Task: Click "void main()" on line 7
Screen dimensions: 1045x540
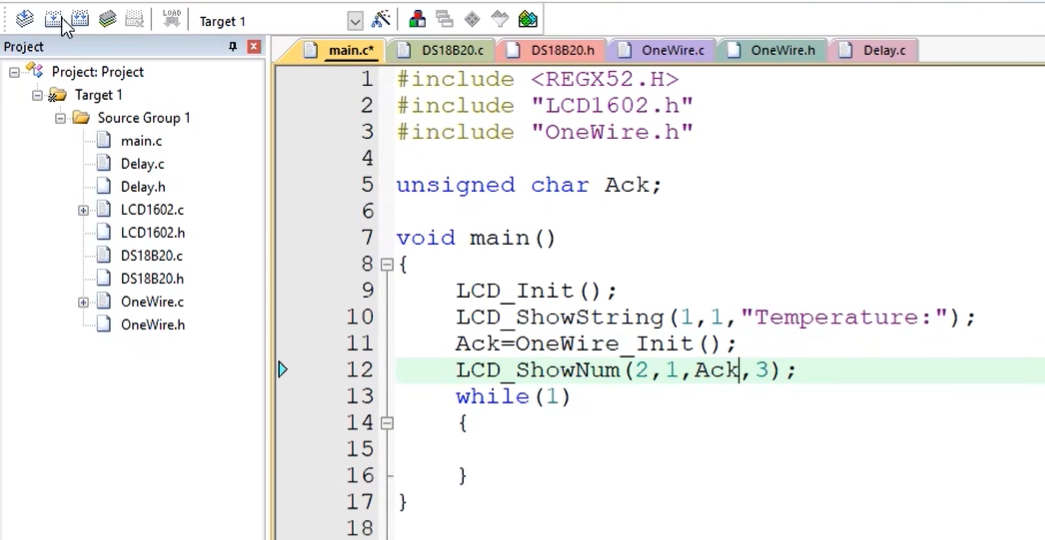Action: 477,238
